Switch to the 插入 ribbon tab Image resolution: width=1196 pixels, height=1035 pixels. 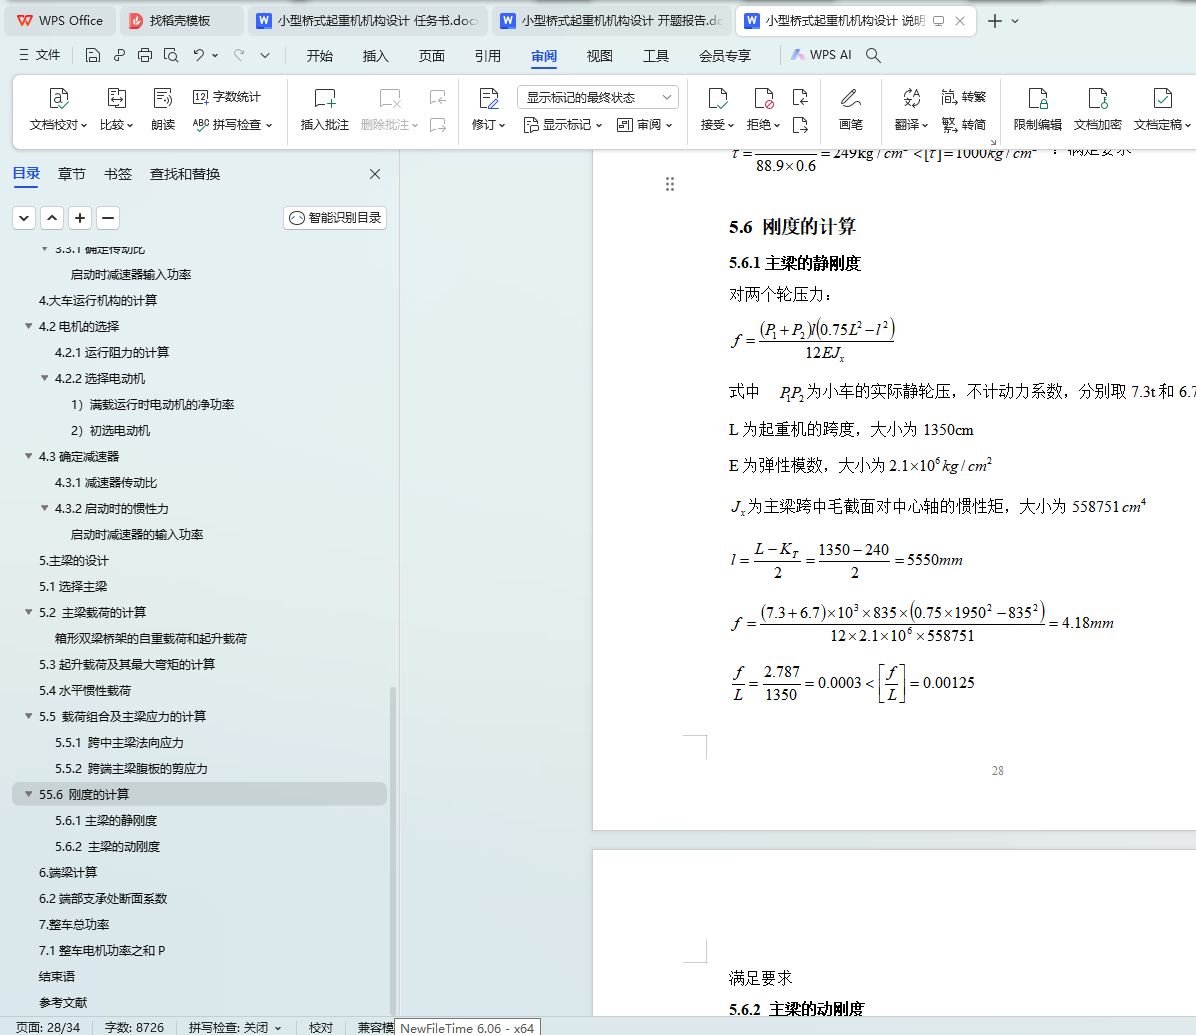click(375, 56)
